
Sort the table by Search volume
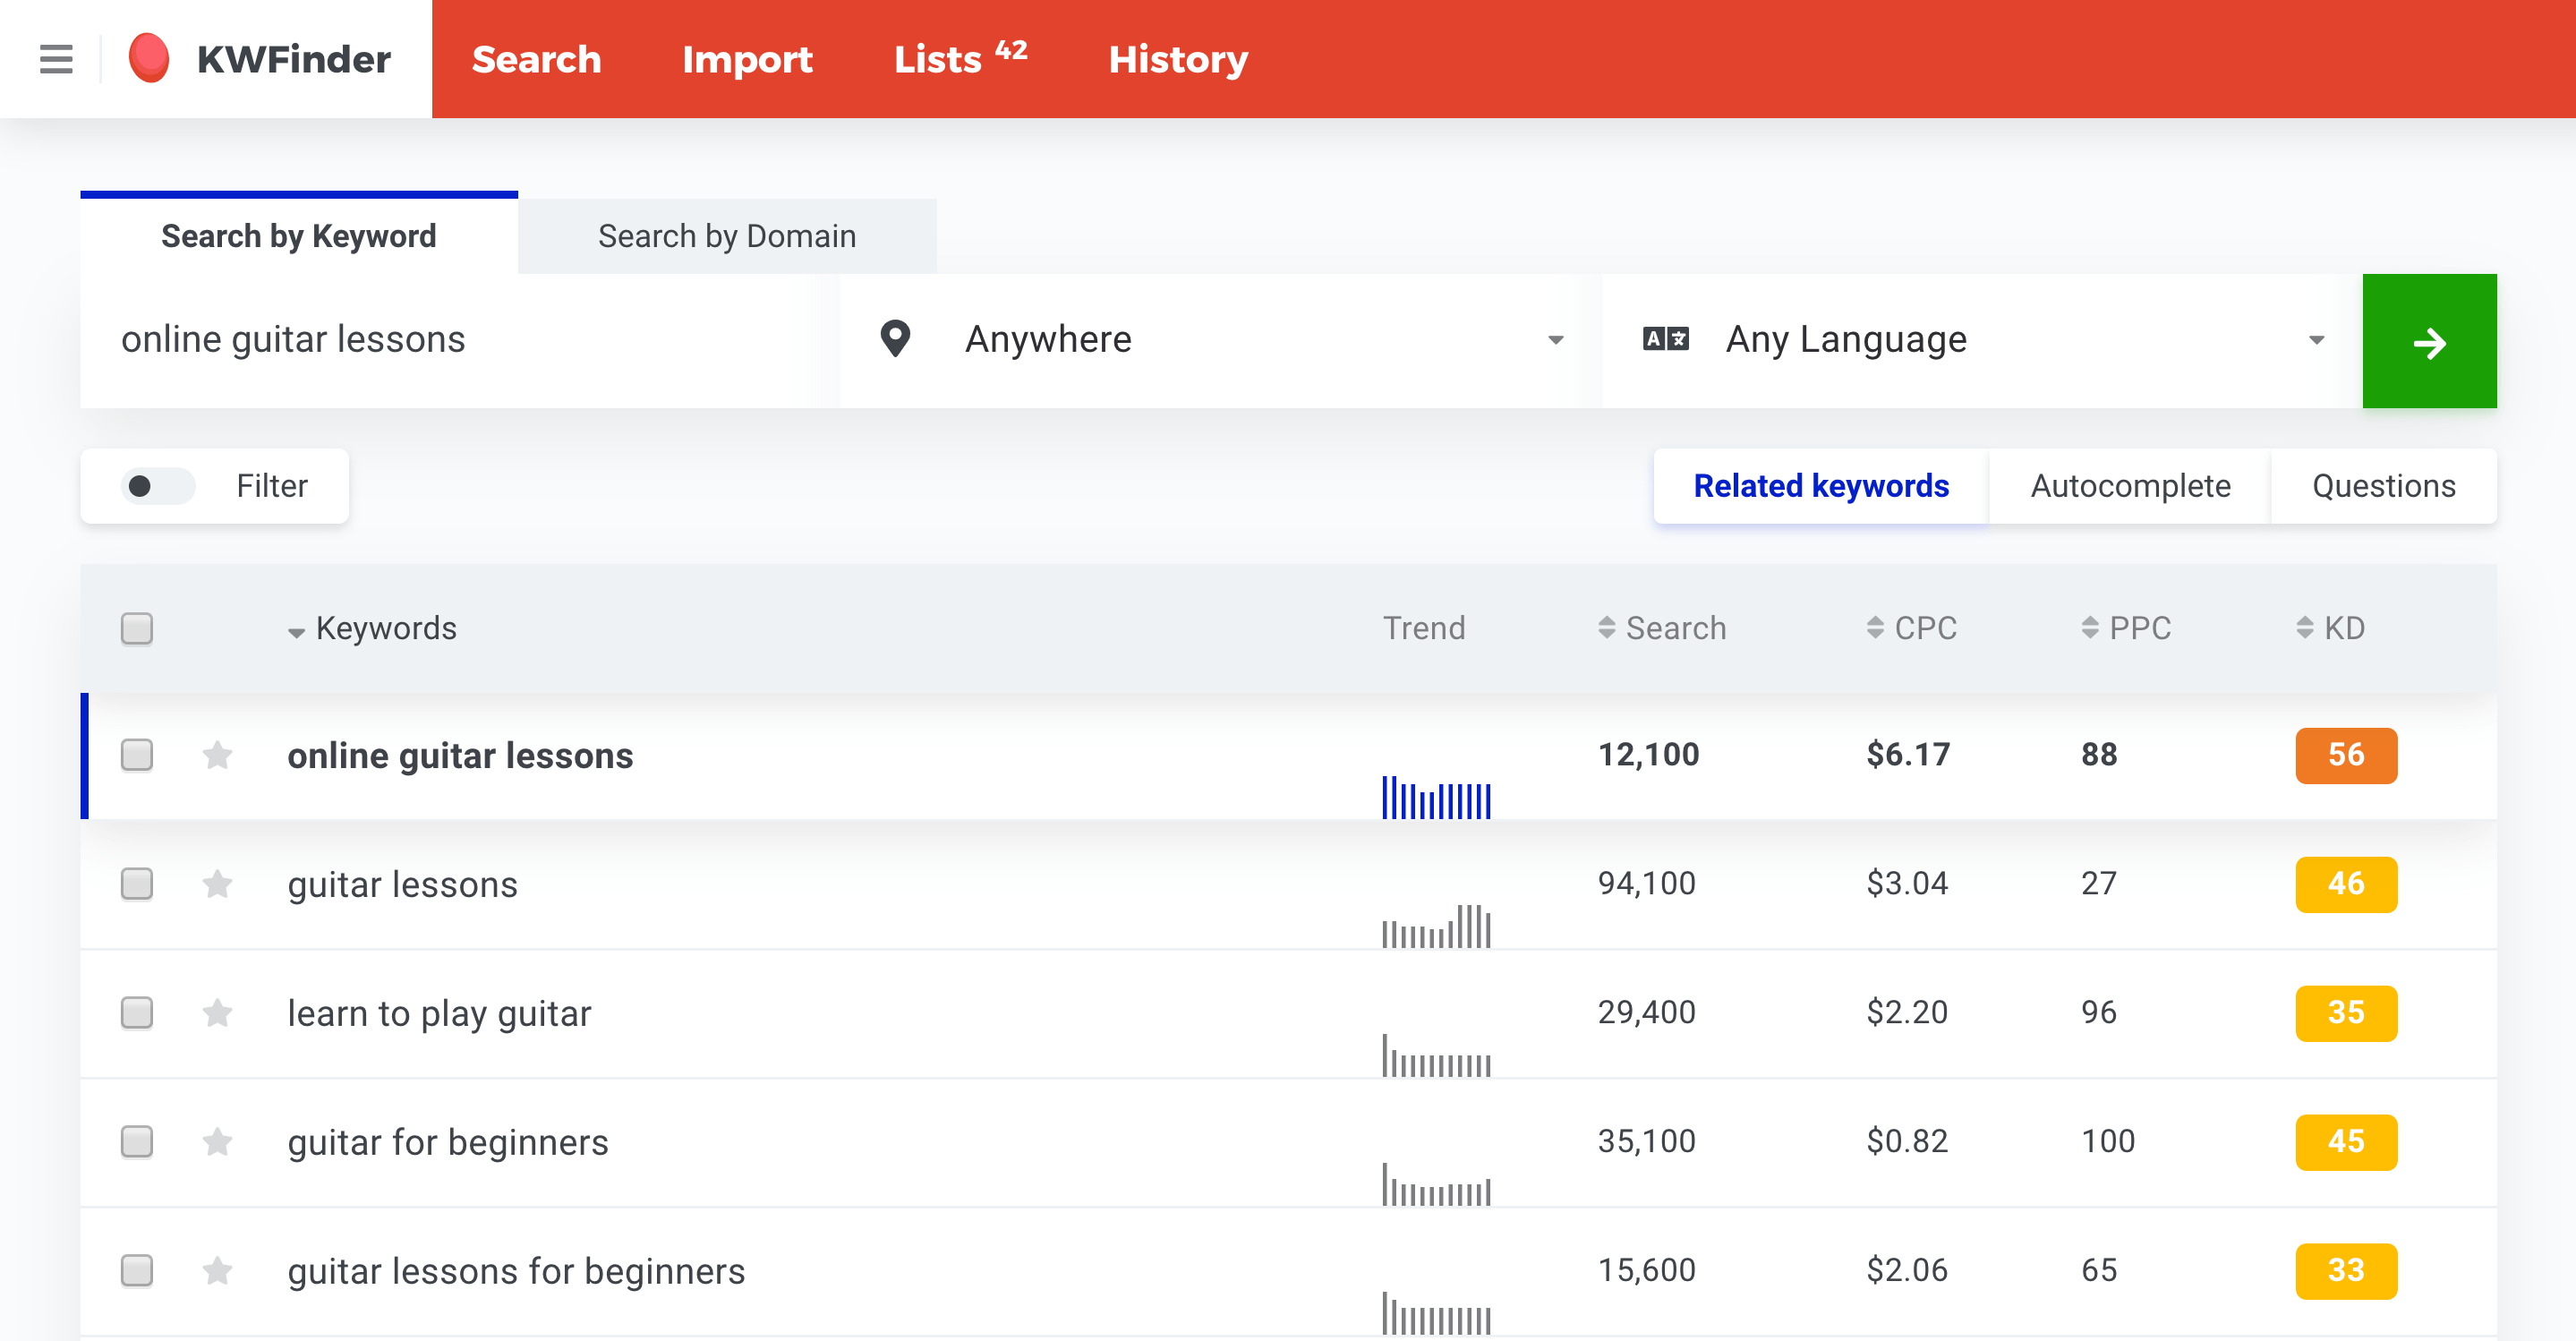coord(1662,628)
